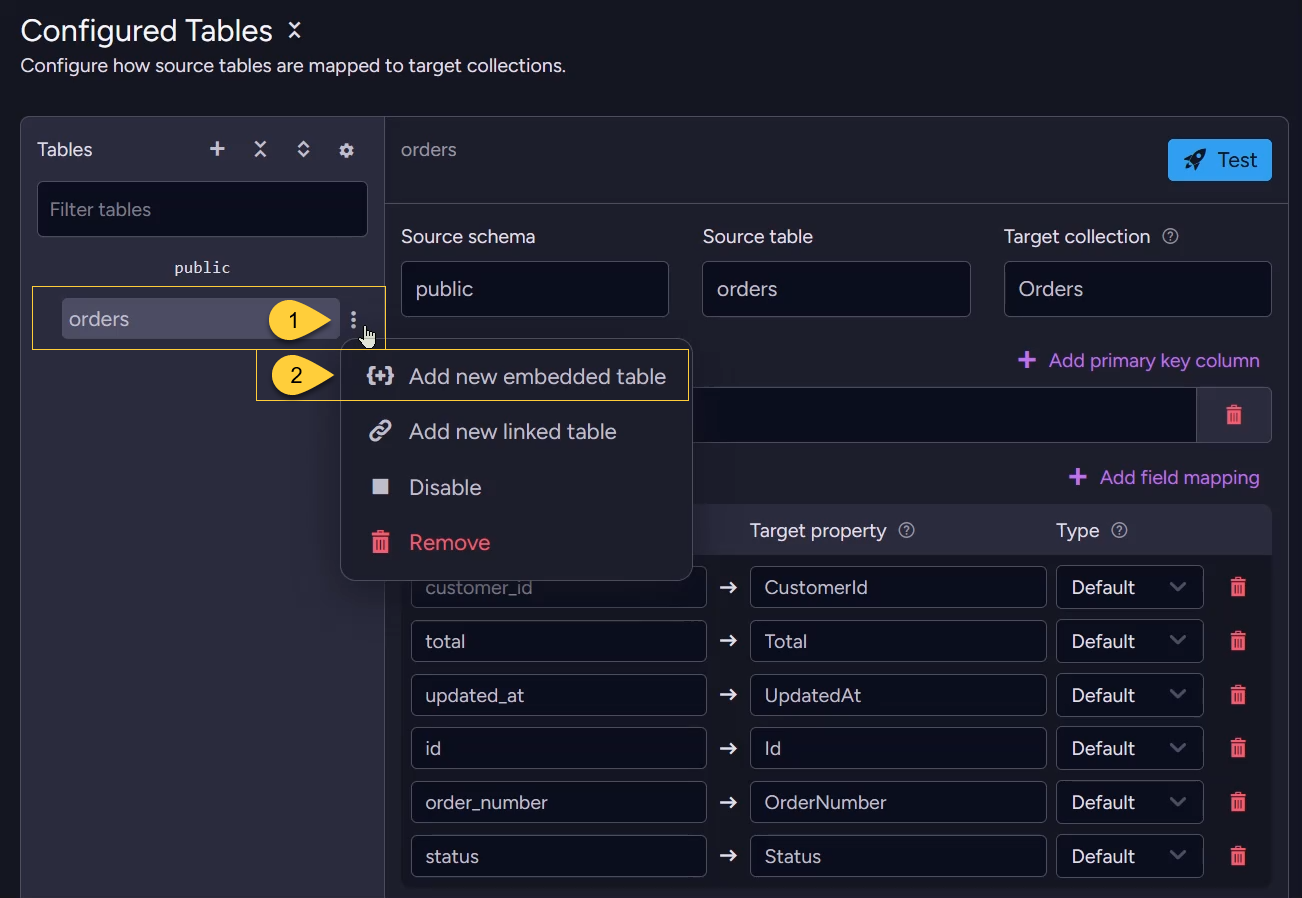Click the Tables panel label
Viewport: 1302px width, 898px height.
pyautogui.click(x=65, y=150)
